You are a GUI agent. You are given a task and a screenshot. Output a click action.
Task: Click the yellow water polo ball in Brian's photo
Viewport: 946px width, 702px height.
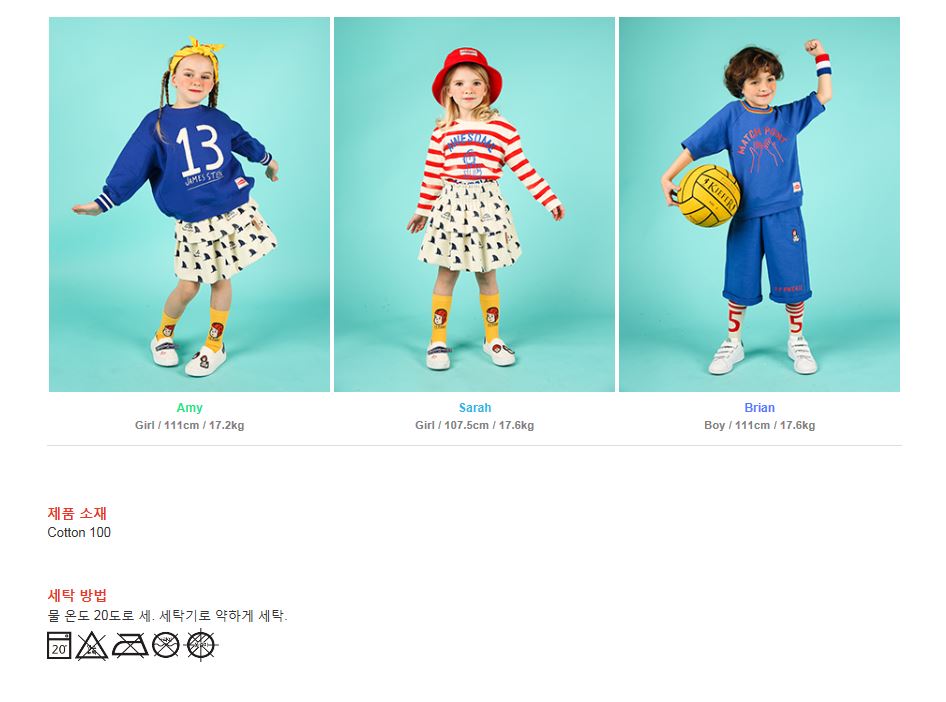(708, 195)
